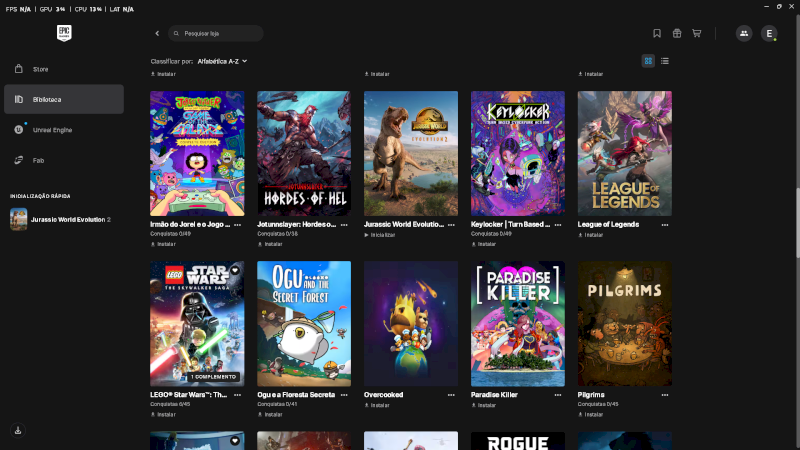This screenshot has width=800, height=450.
Task: Click Iniciar under Jurassic World Evolution
Action: tap(380, 235)
